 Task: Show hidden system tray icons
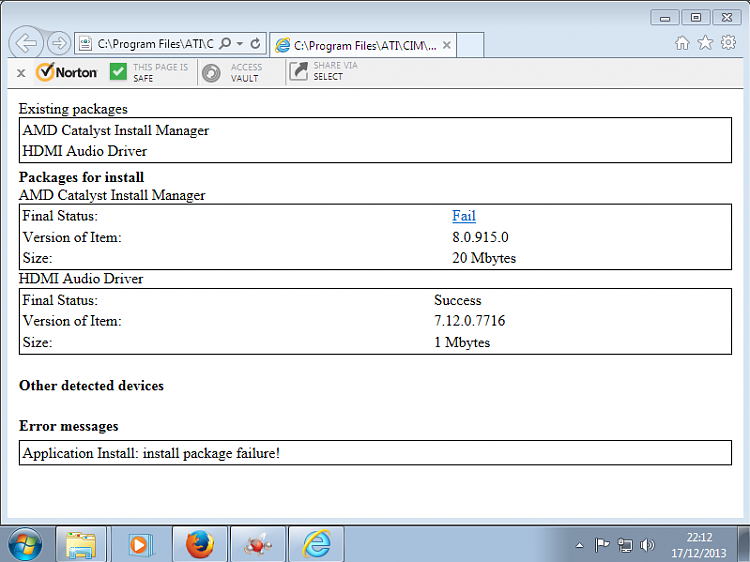[579, 545]
